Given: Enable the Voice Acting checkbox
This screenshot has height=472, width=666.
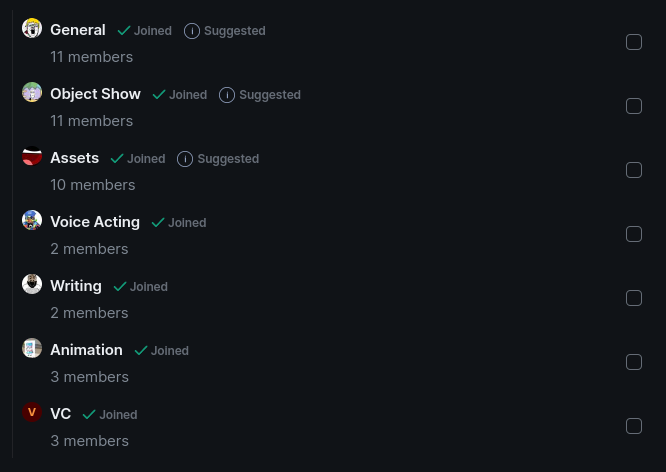Looking at the screenshot, I should point(634,234).
